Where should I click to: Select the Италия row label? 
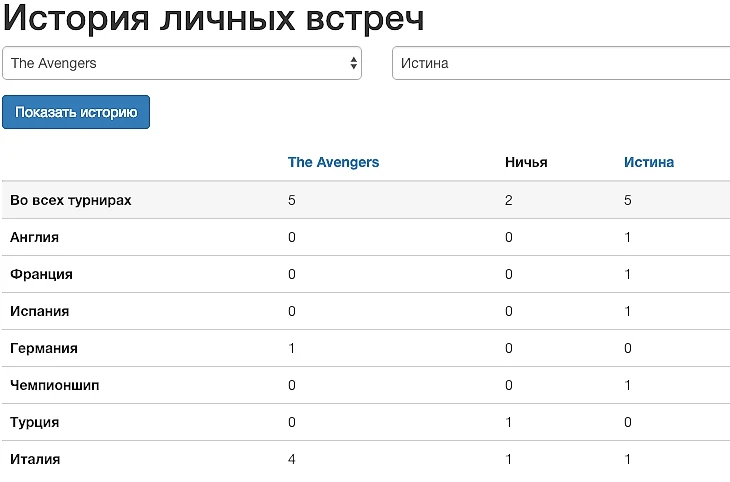pos(35,459)
